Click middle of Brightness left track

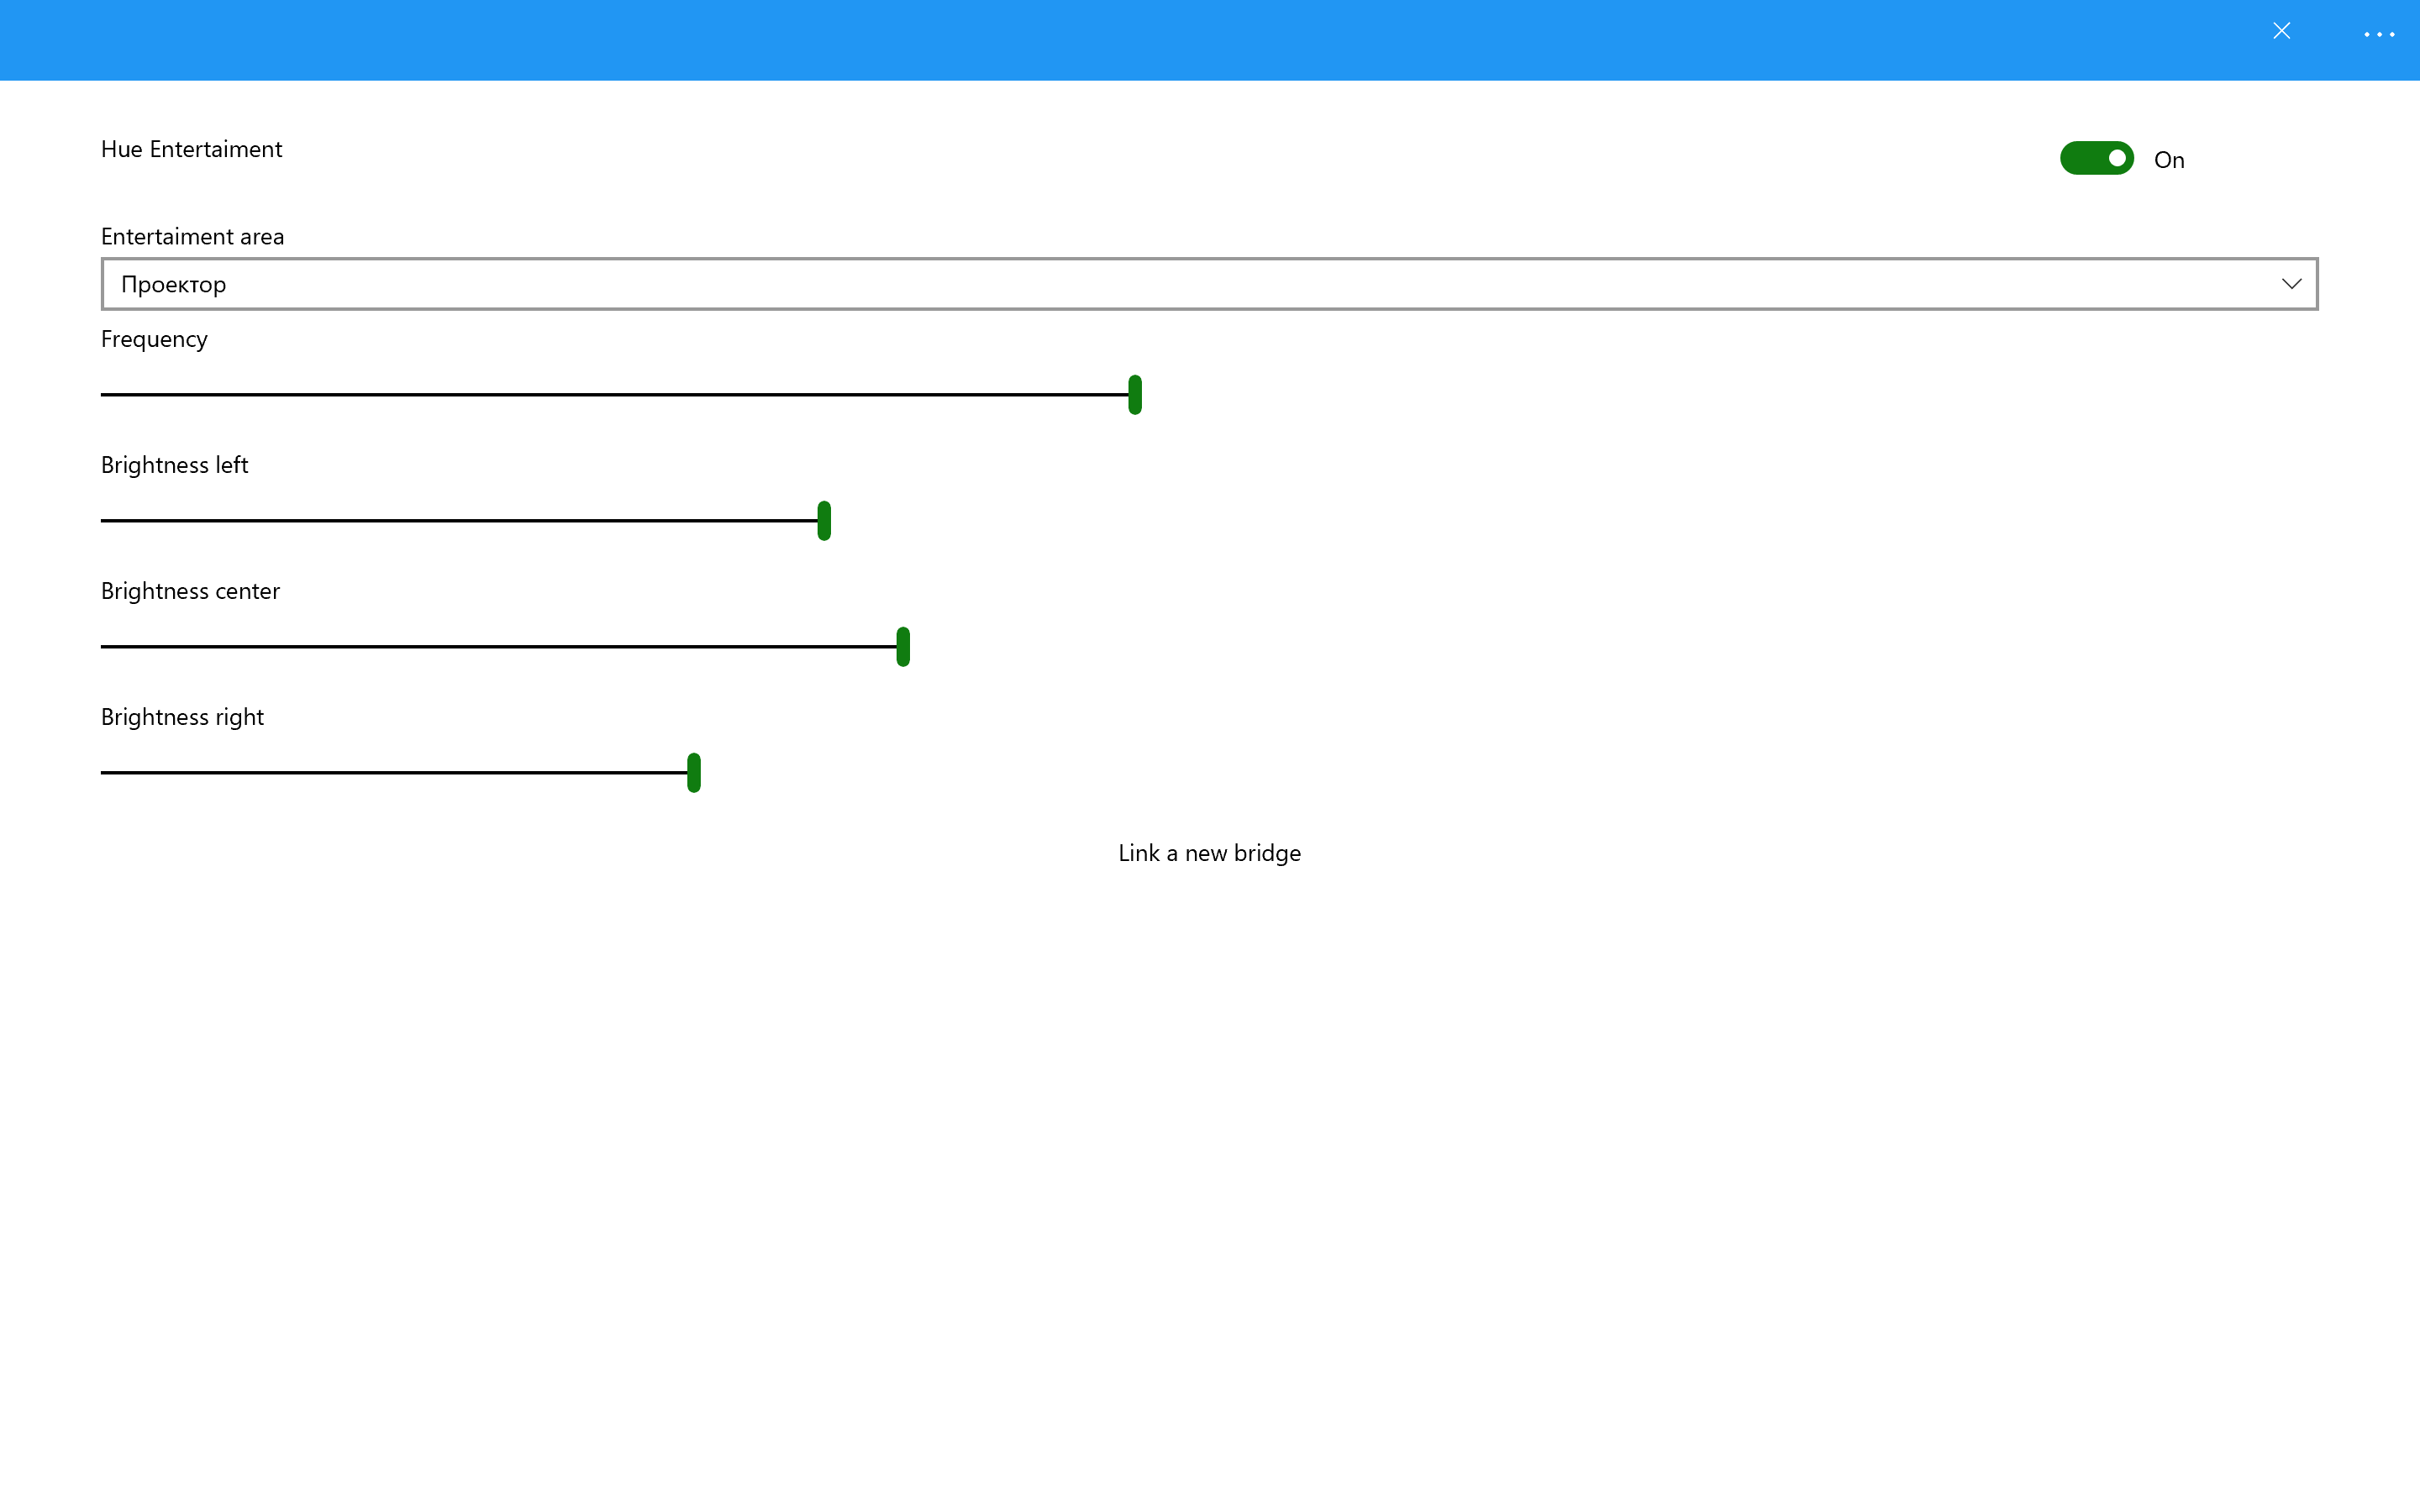[460, 521]
